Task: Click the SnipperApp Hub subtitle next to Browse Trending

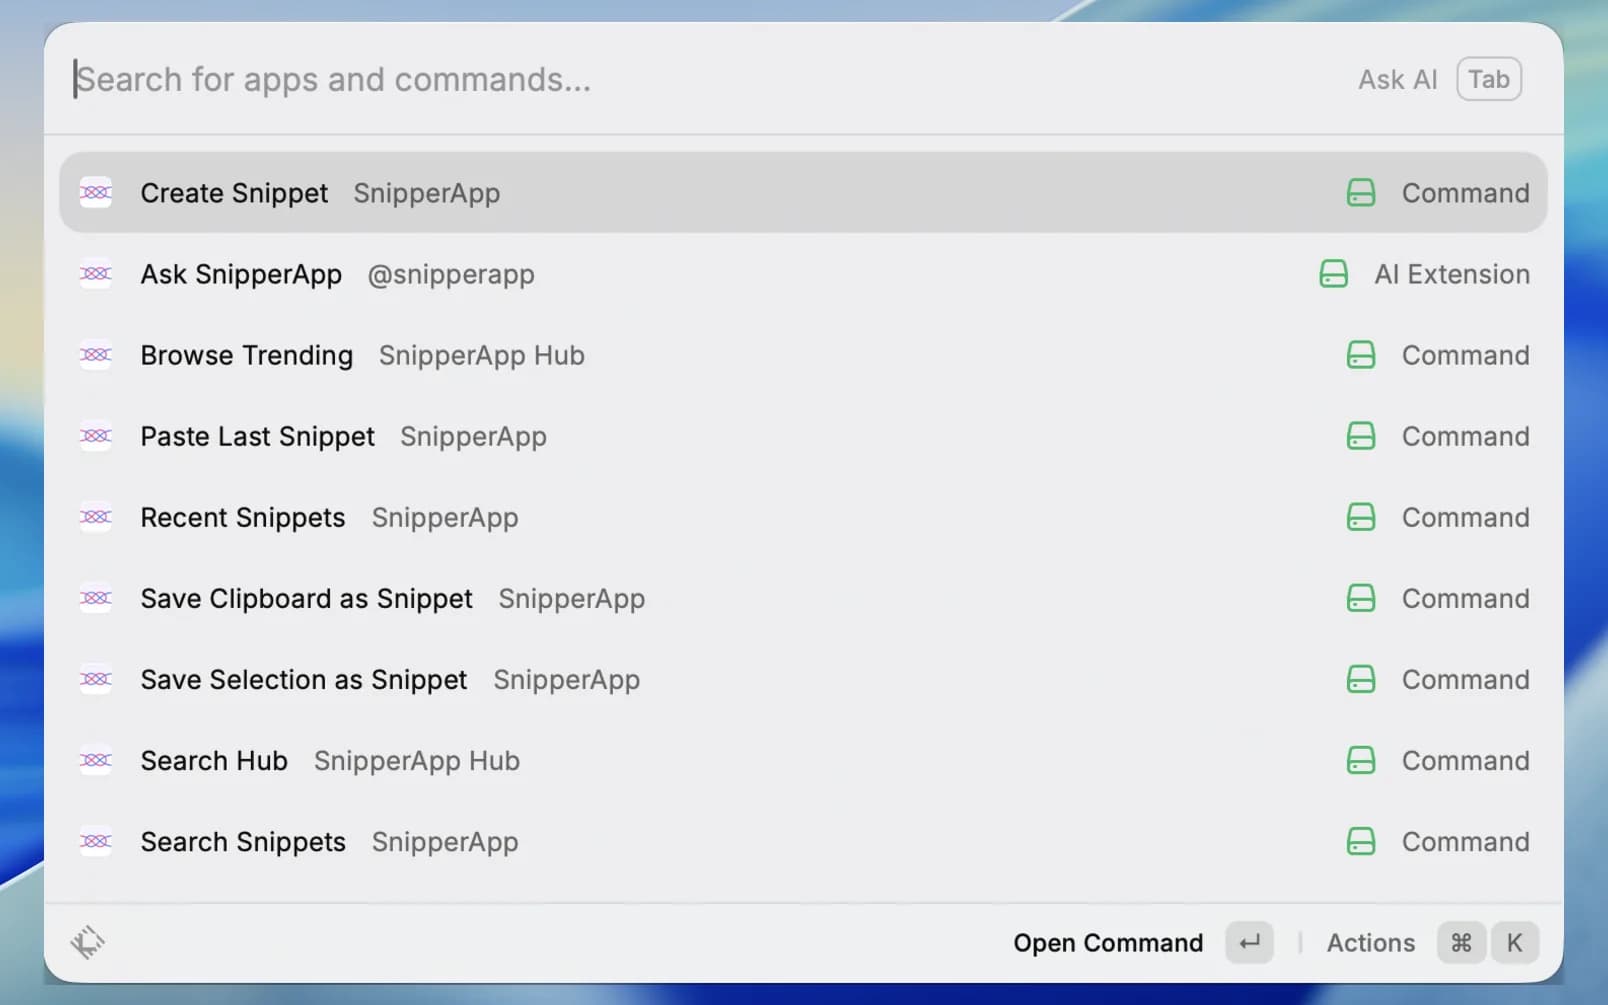Action: point(482,355)
